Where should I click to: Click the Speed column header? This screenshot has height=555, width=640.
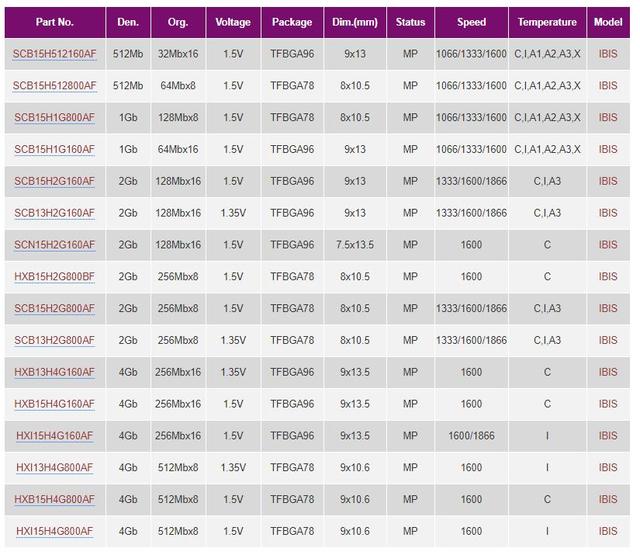(x=471, y=22)
